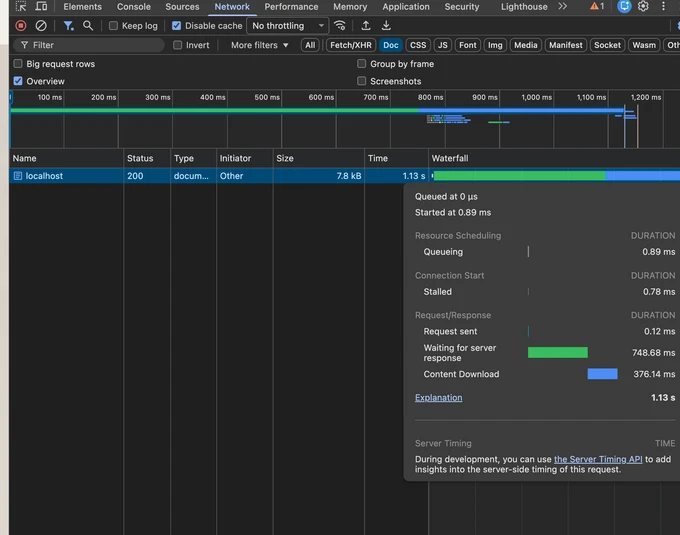Viewport: 680px width, 535px height.
Task: Filter requests by Manifest
Action: [x=566, y=45]
